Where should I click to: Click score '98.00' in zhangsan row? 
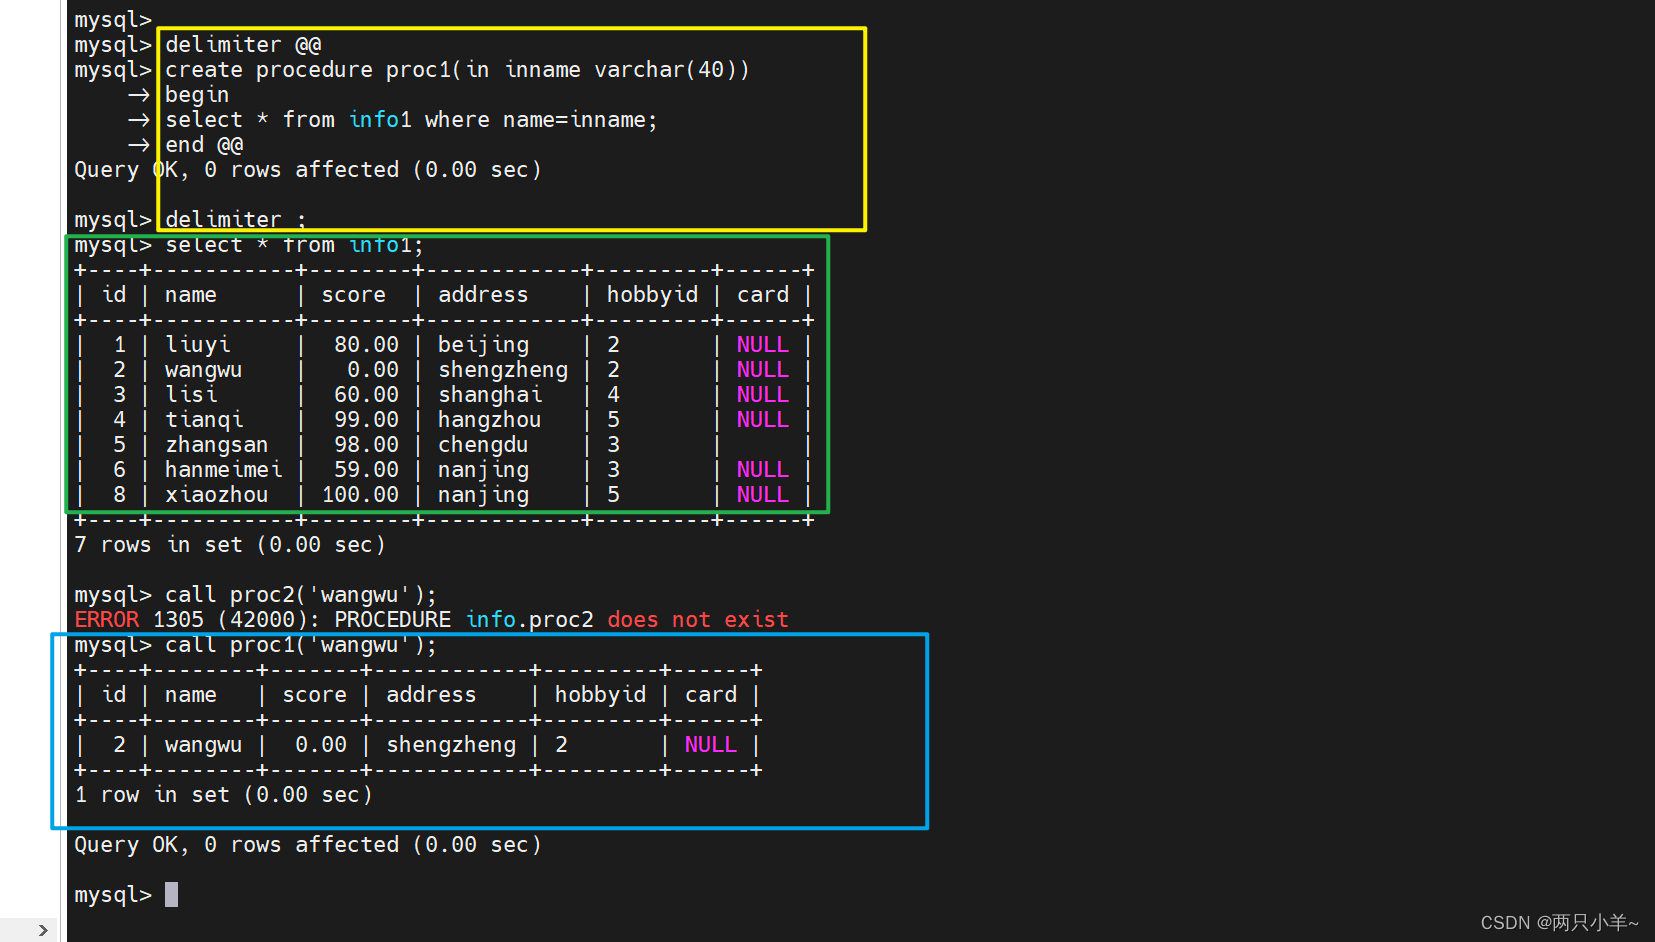[x=366, y=445]
